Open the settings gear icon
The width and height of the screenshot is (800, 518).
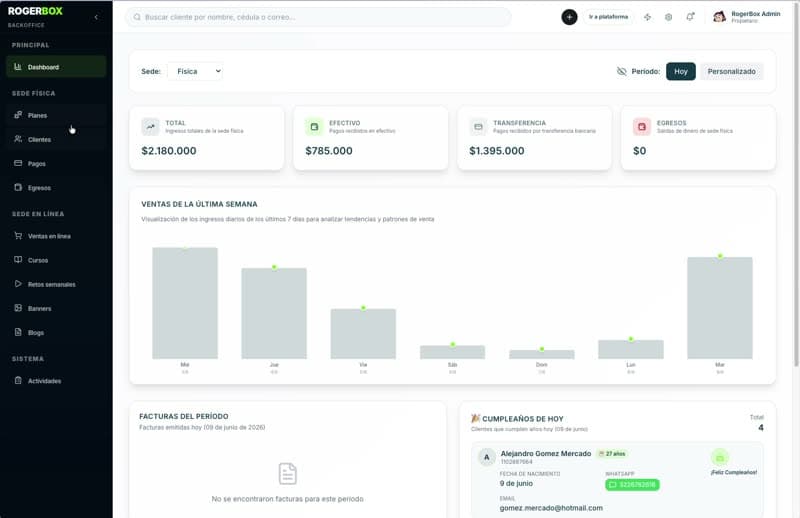668,17
